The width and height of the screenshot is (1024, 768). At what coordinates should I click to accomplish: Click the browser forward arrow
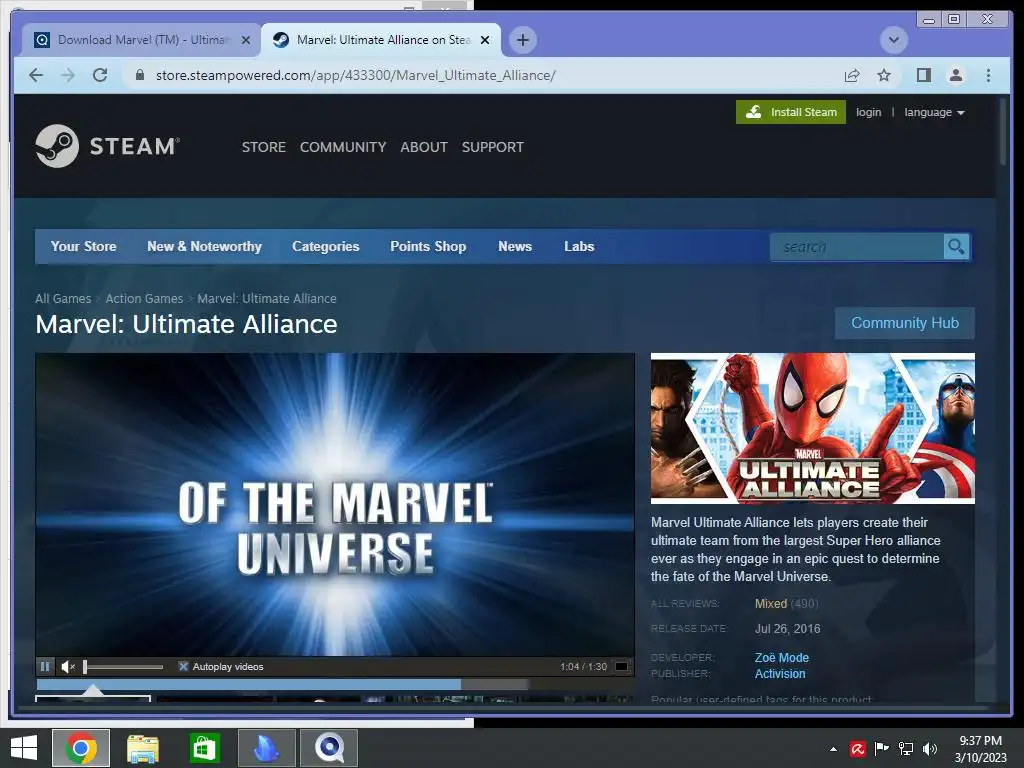[68, 75]
